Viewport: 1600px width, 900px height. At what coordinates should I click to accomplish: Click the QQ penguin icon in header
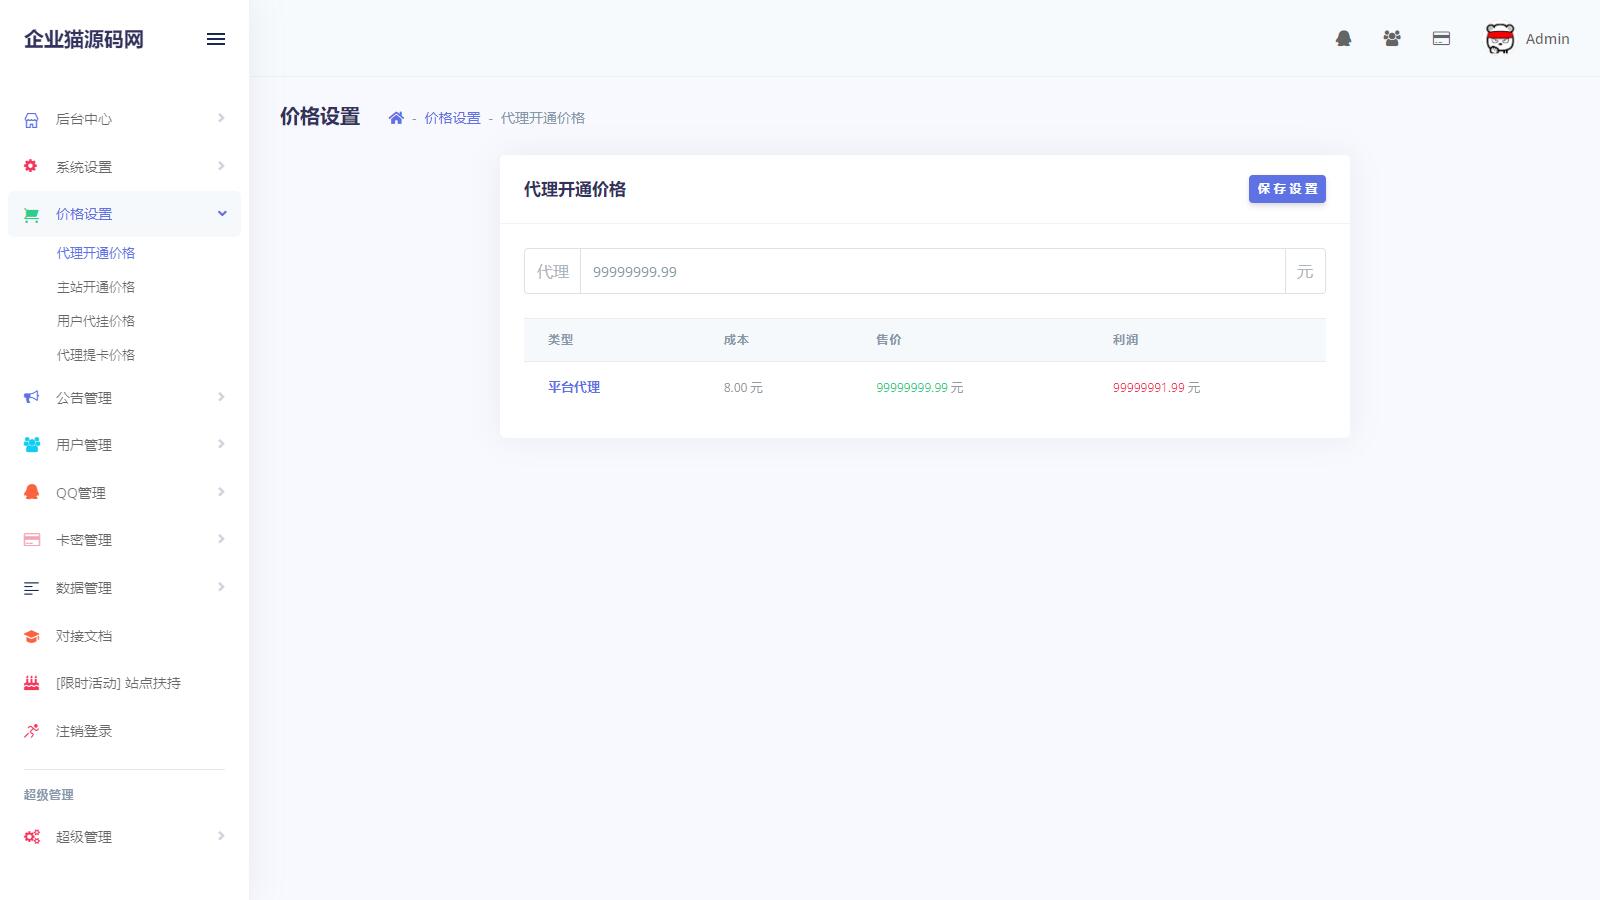[1343, 39]
